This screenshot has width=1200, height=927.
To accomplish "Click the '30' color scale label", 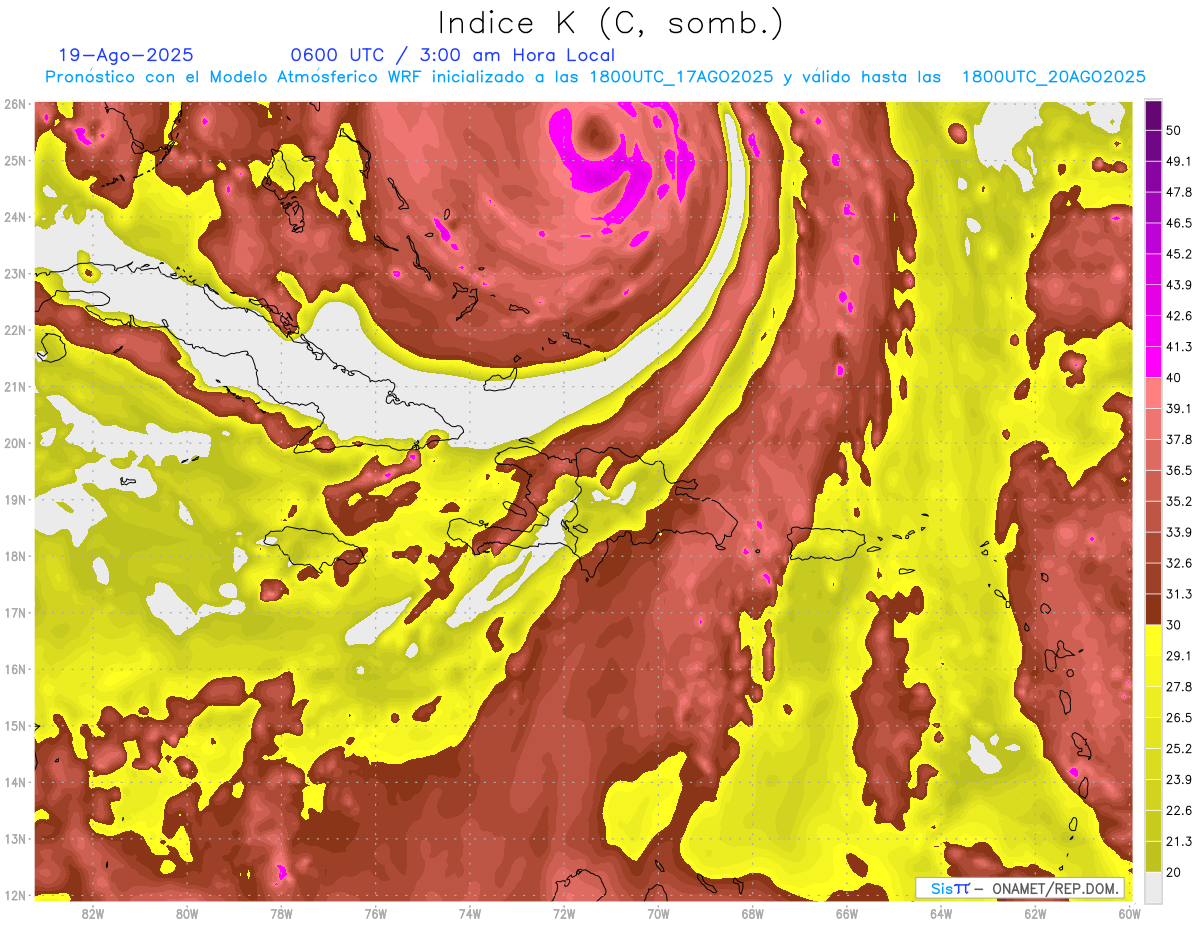I will tap(1174, 624).
